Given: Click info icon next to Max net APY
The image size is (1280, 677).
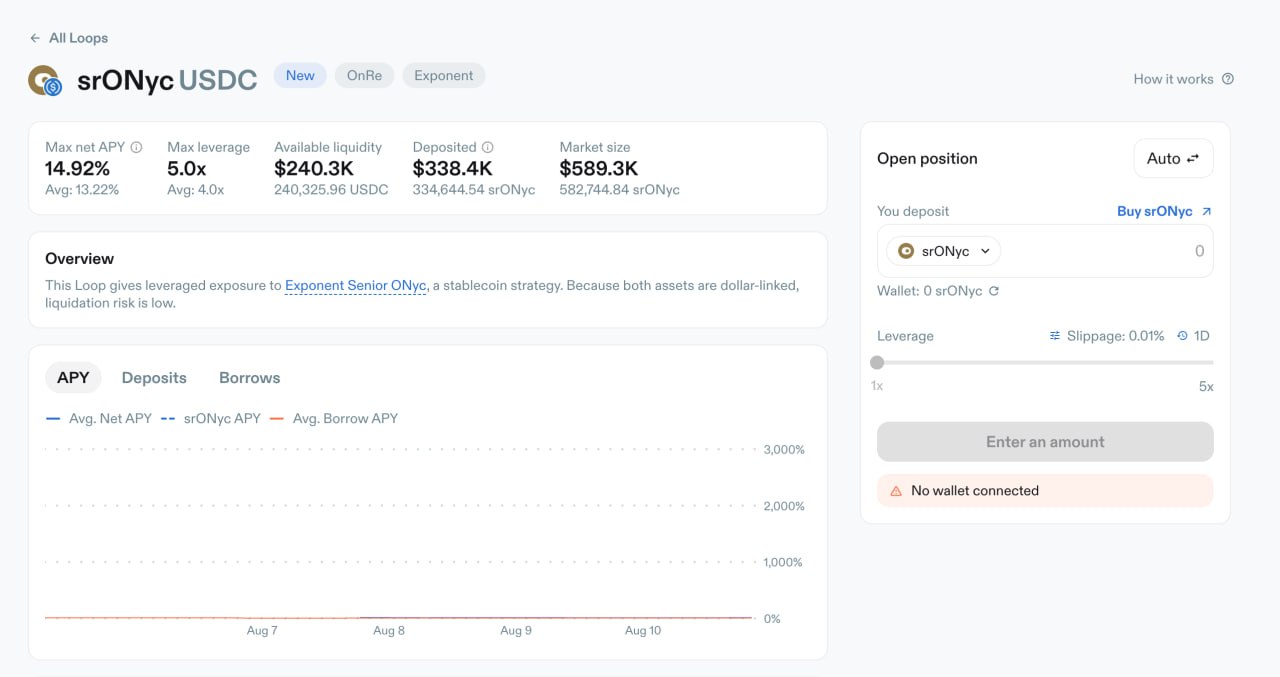Looking at the screenshot, I should (x=137, y=147).
